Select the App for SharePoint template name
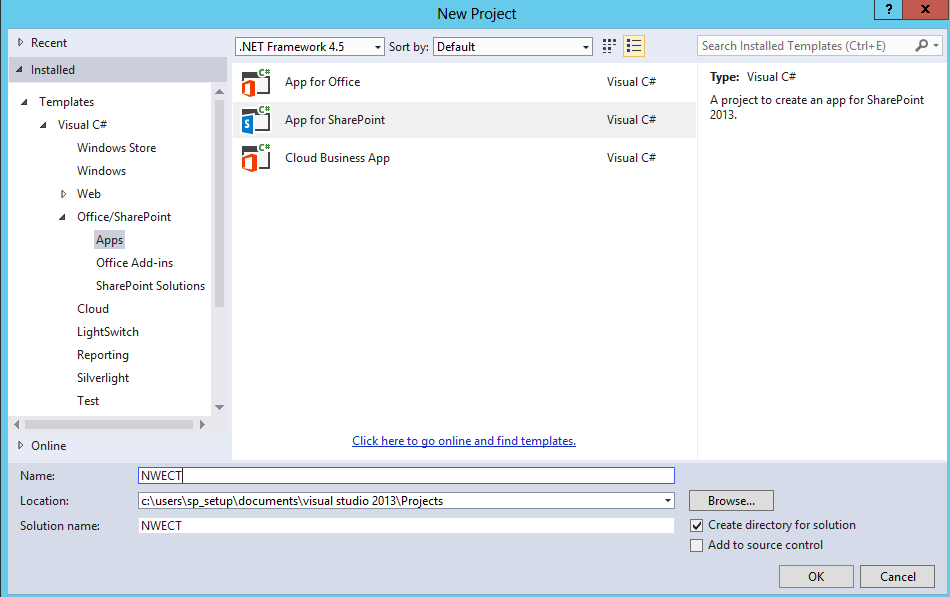This screenshot has height=597, width=950. pos(335,120)
